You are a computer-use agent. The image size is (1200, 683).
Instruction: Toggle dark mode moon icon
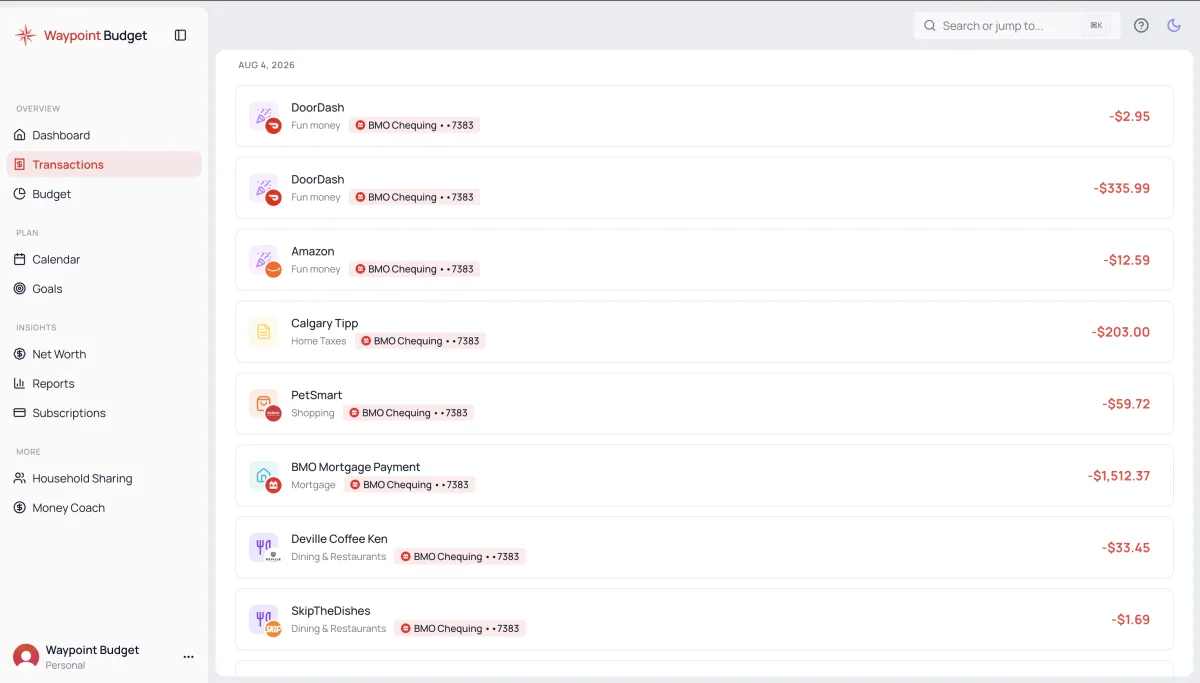pos(1174,26)
